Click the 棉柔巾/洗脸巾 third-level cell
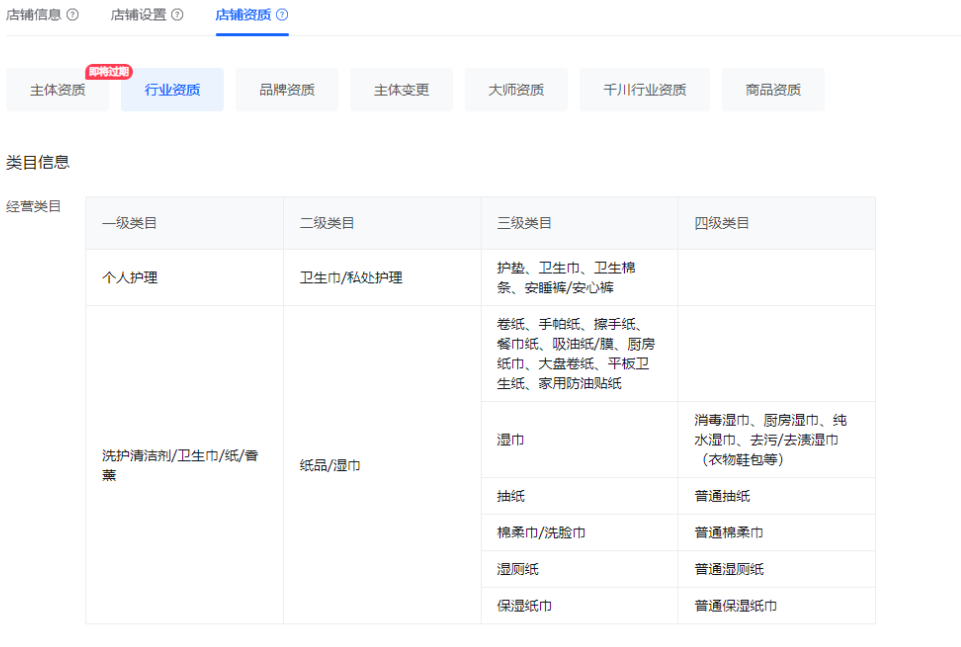 click(x=541, y=533)
